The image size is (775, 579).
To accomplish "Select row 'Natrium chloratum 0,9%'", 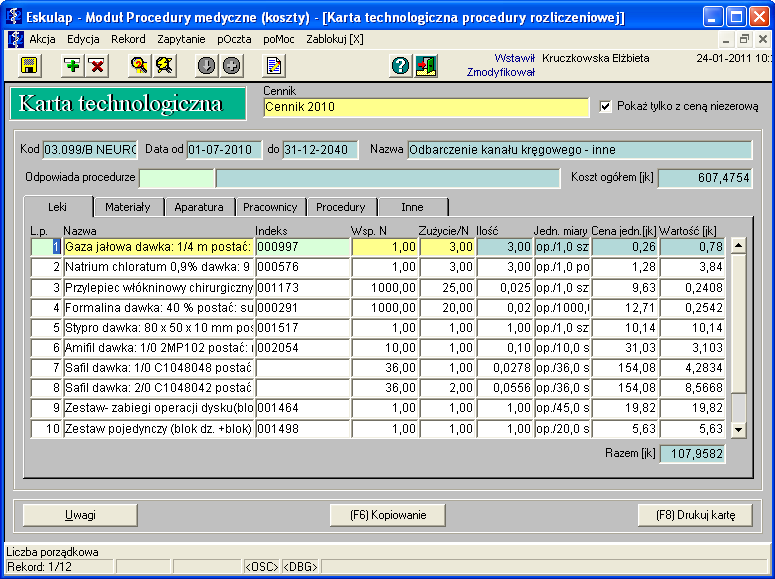I will (378, 267).
